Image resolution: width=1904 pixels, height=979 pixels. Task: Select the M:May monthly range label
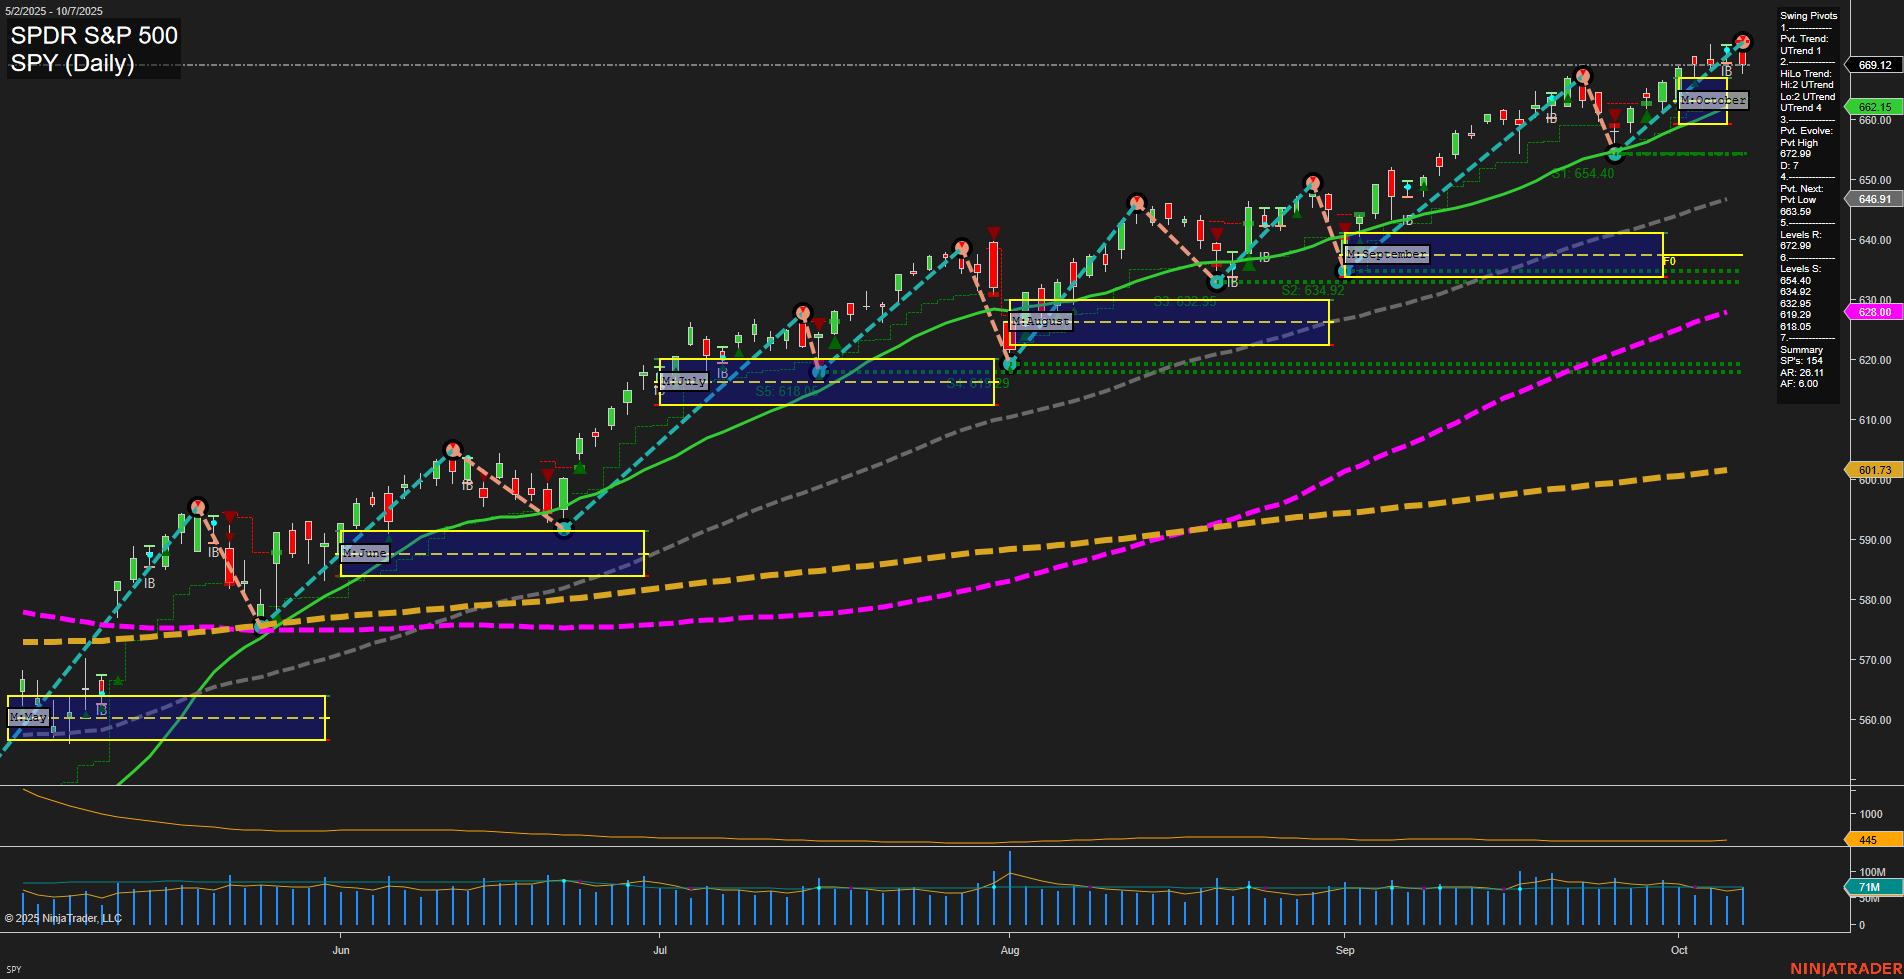27,717
